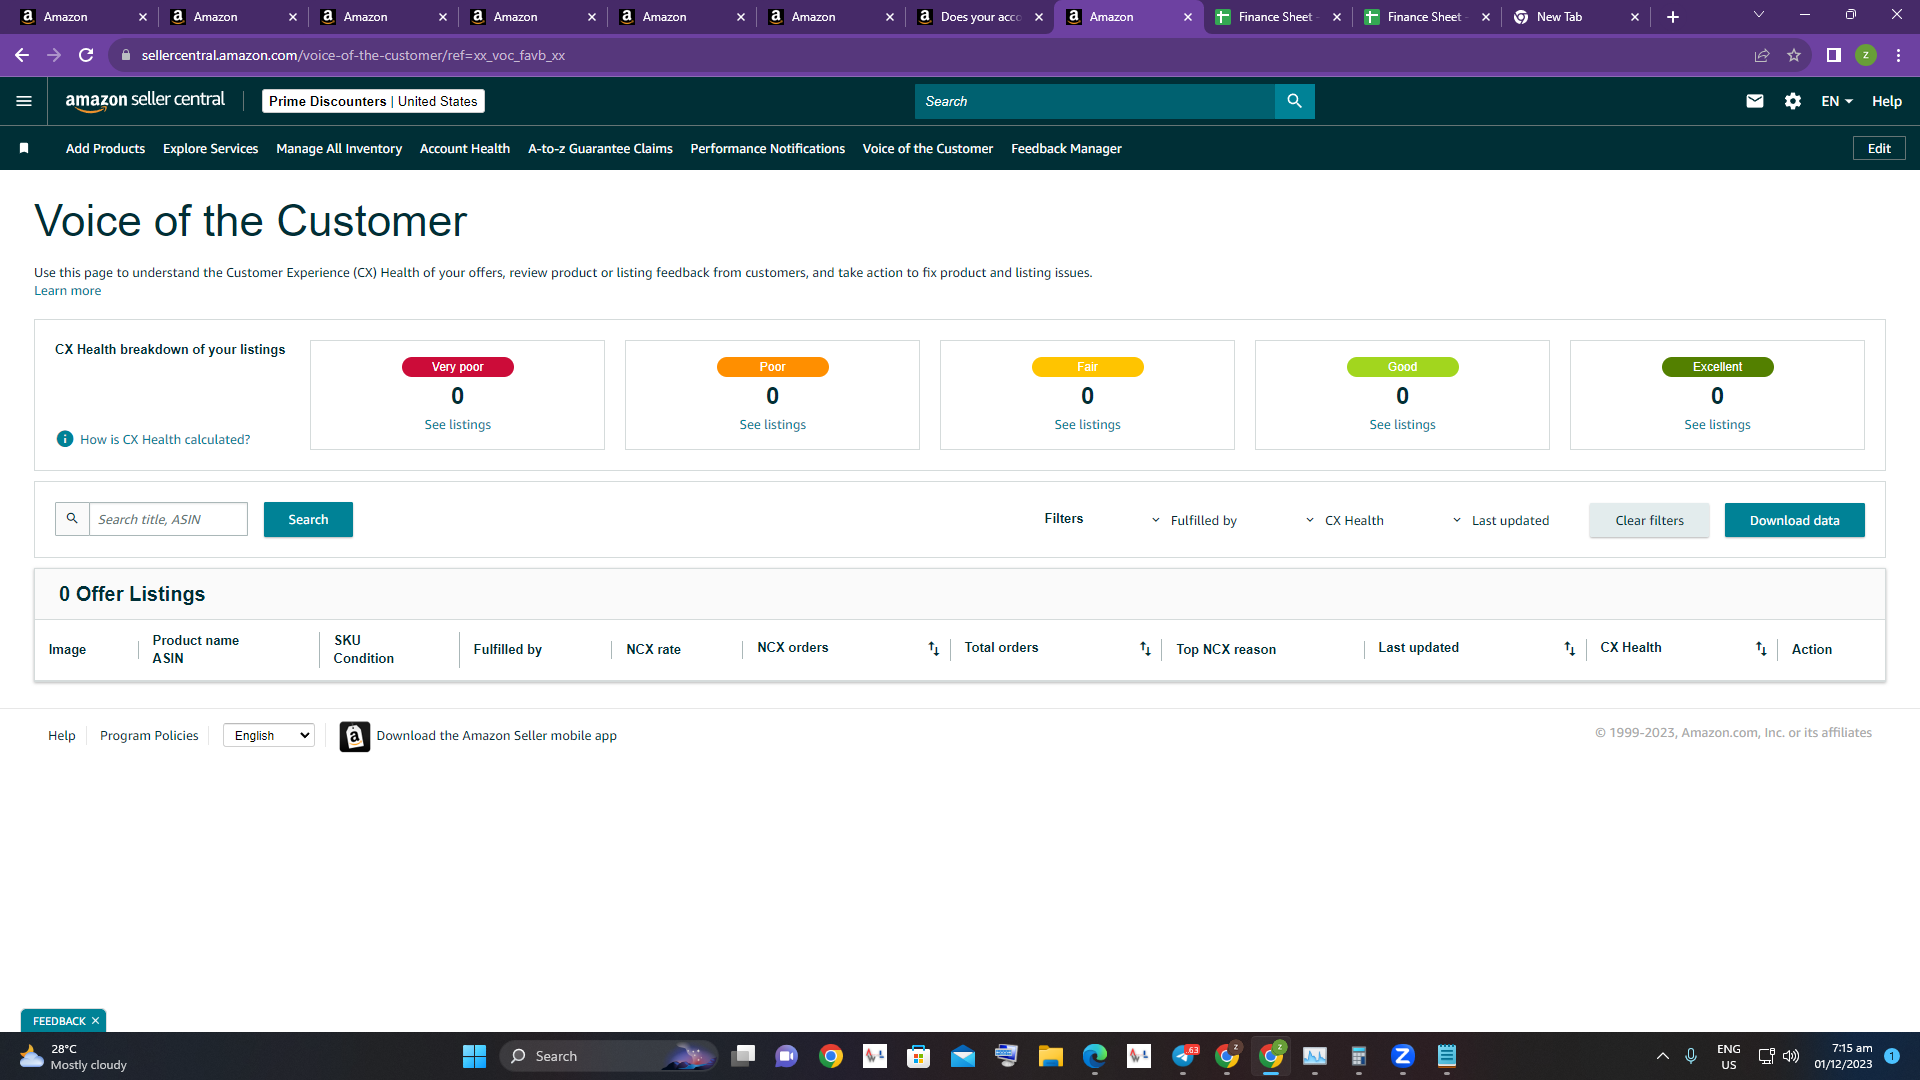Open the hamburger navigation menu
This screenshot has height=1080, width=1920.
click(24, 101)
